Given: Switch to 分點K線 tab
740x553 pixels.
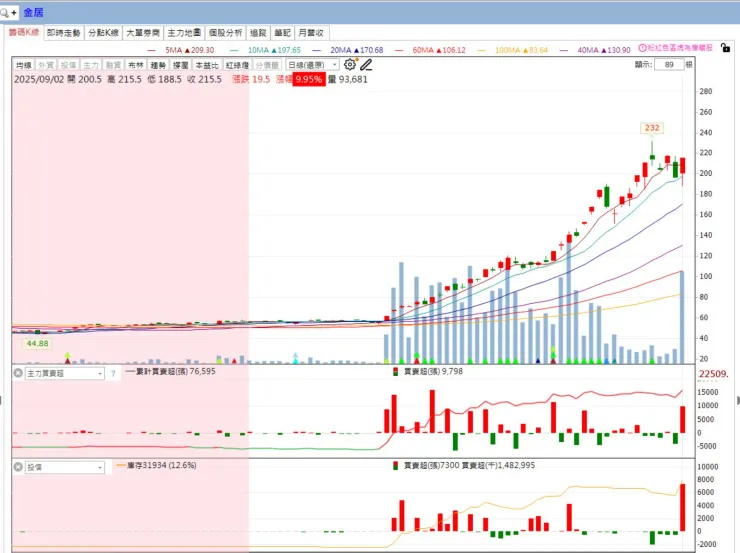Looking at the screenshot, I should click(103, 33).
